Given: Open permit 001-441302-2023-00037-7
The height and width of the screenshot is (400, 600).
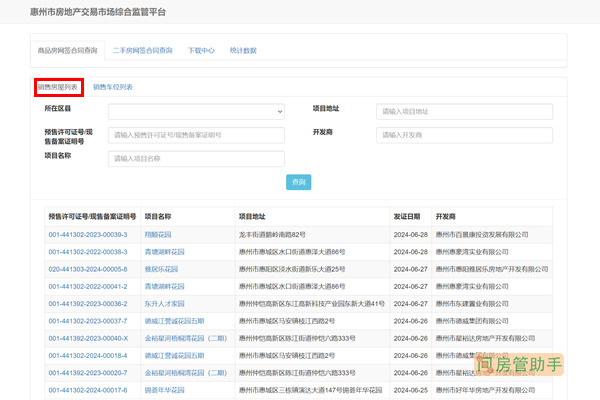Looking at the screenshot, I should coord(88,321).
